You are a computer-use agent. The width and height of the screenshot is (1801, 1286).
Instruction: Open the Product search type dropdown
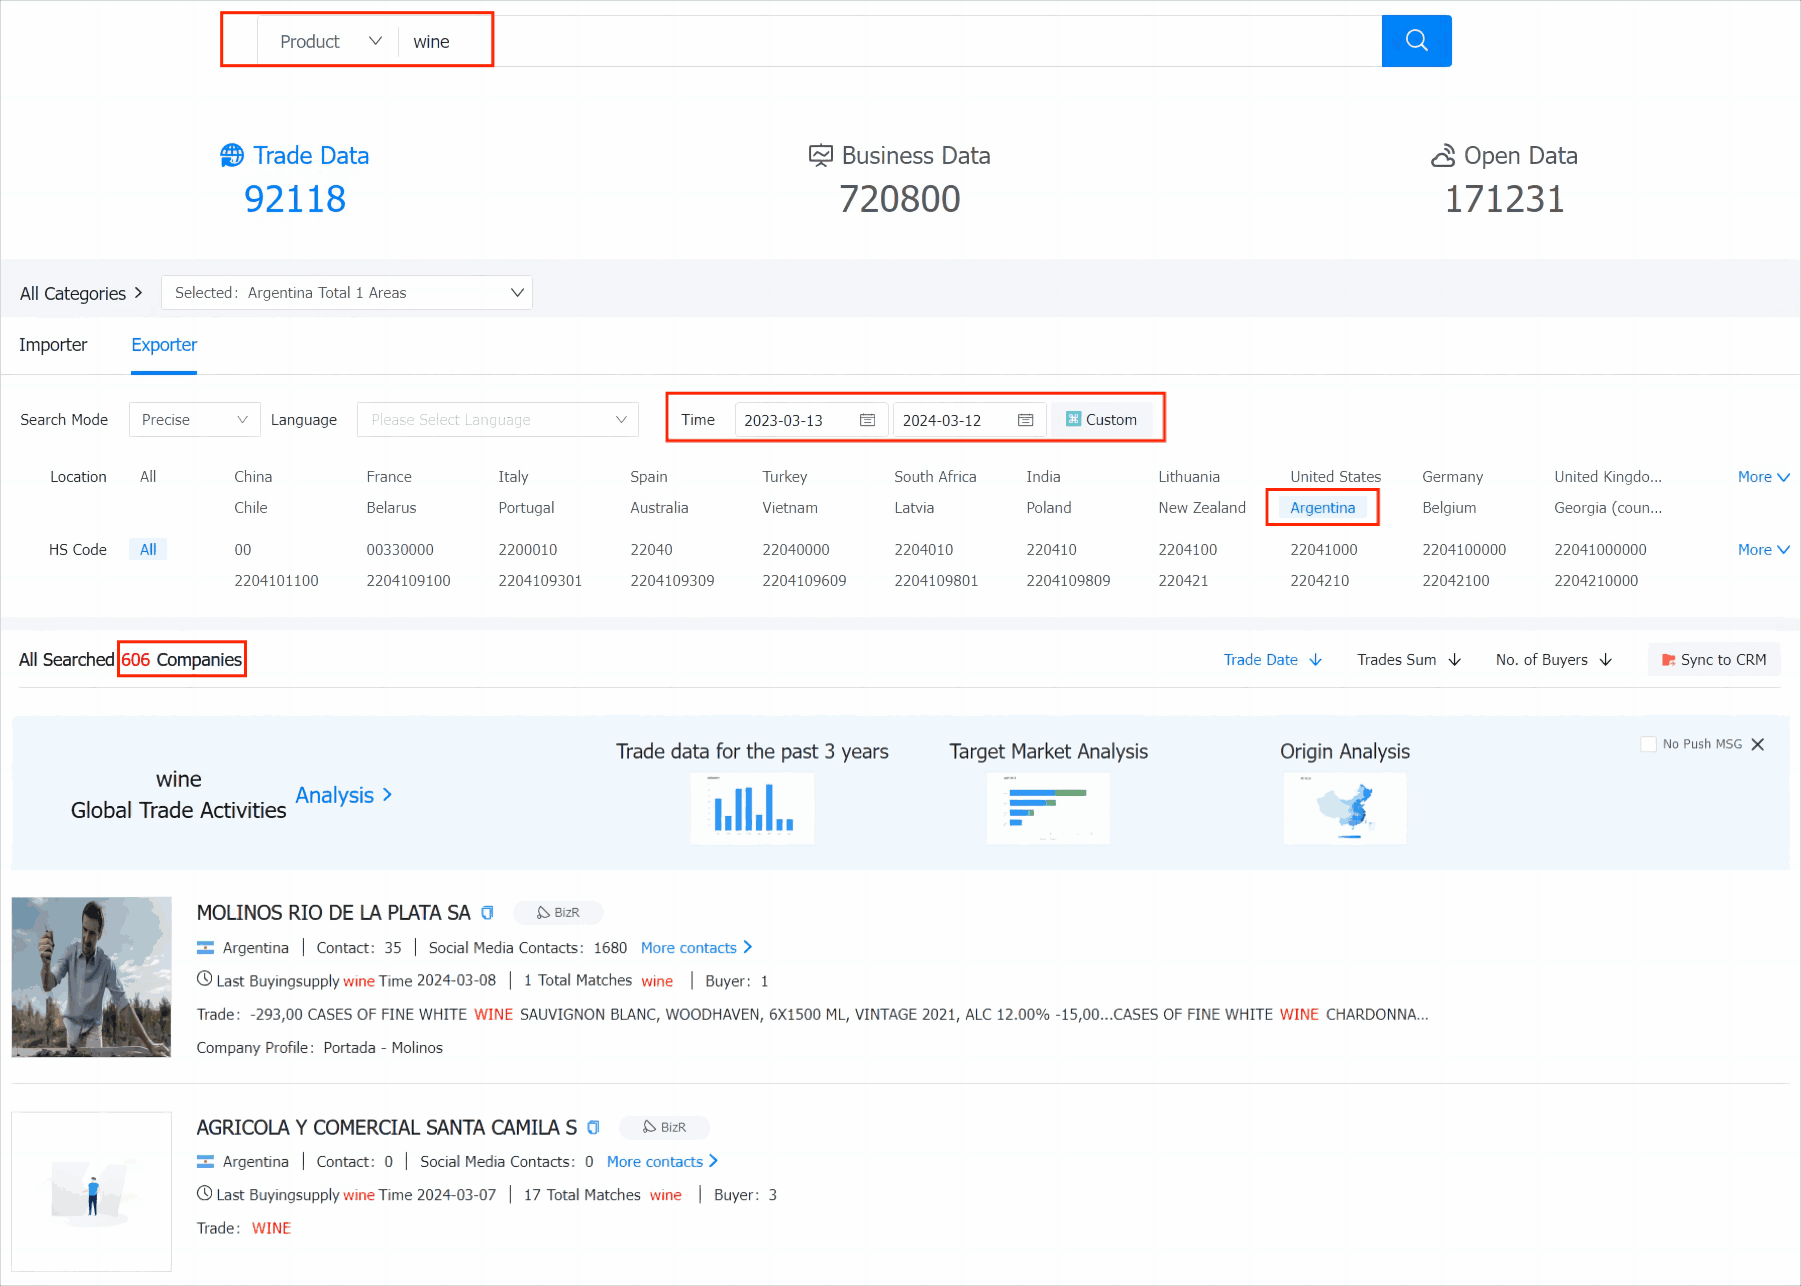click(x=330, y=41)
